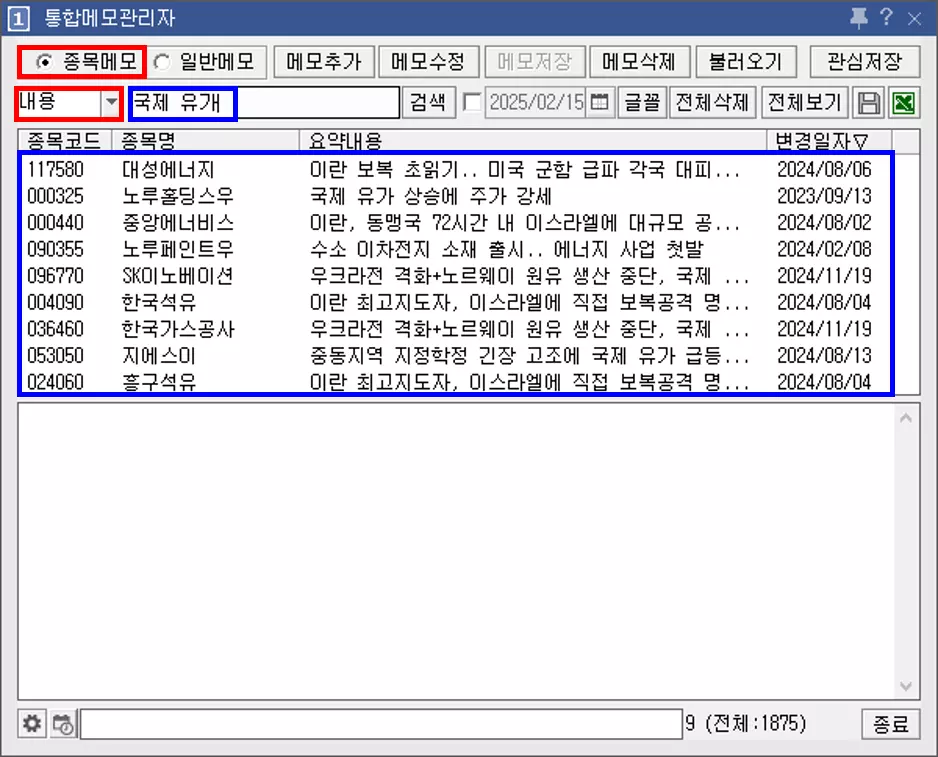
Task: Expand the 내용 search type dropdown
Action: pyautogui.click(x=111, y=103)
